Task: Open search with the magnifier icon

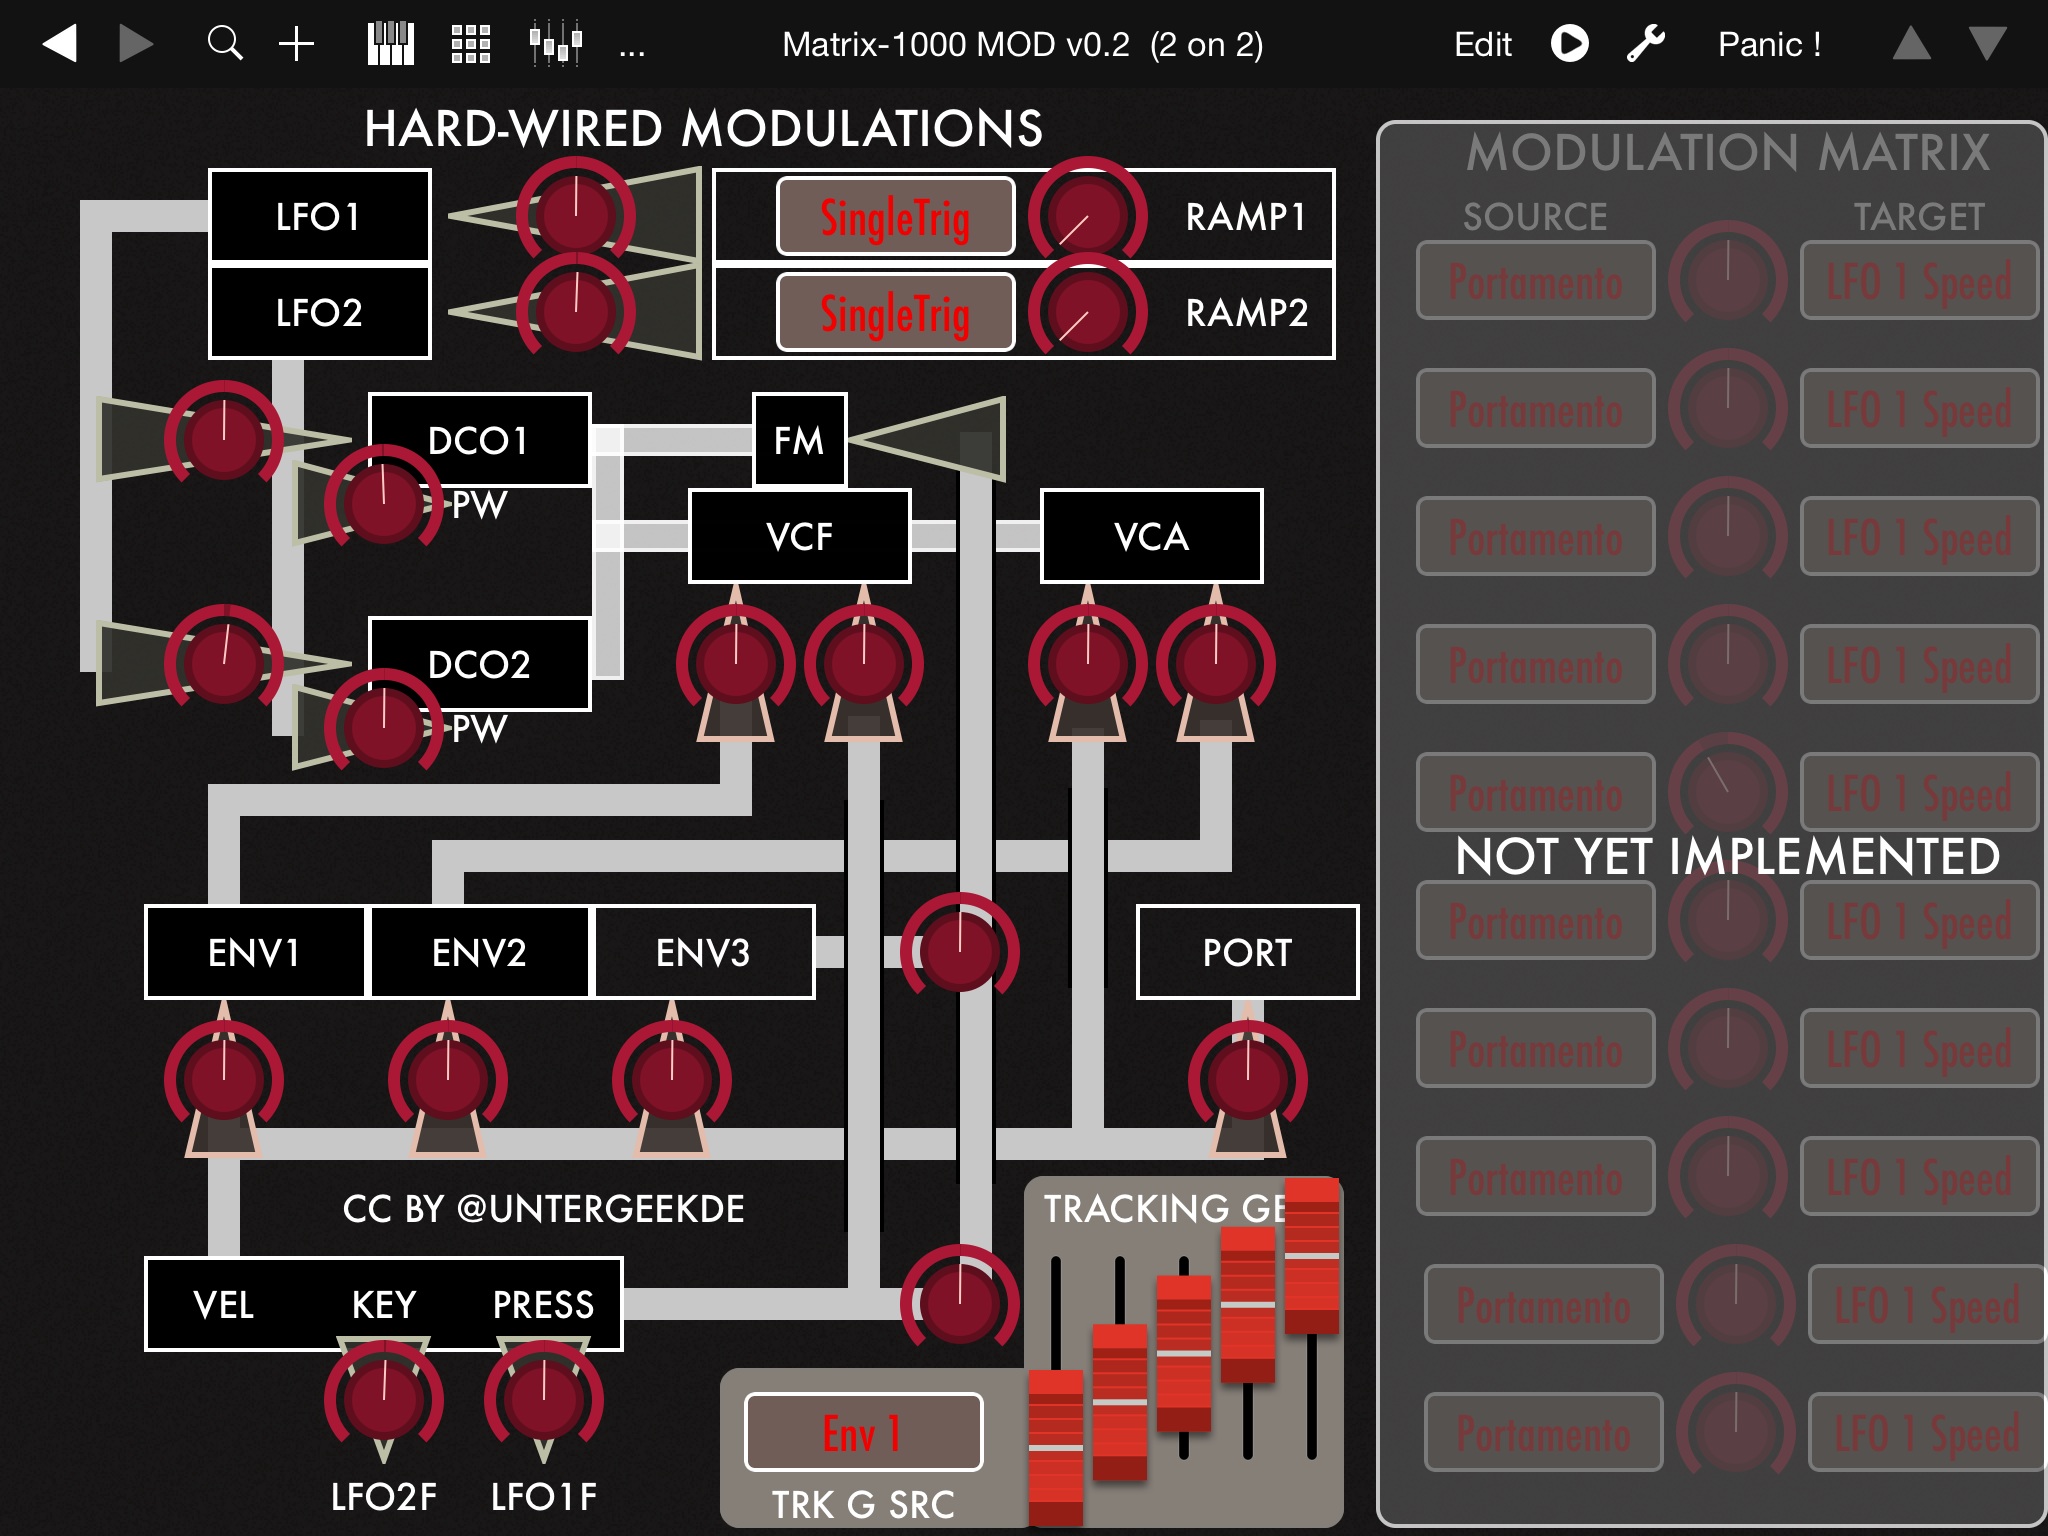Action: tap(225, 44)
